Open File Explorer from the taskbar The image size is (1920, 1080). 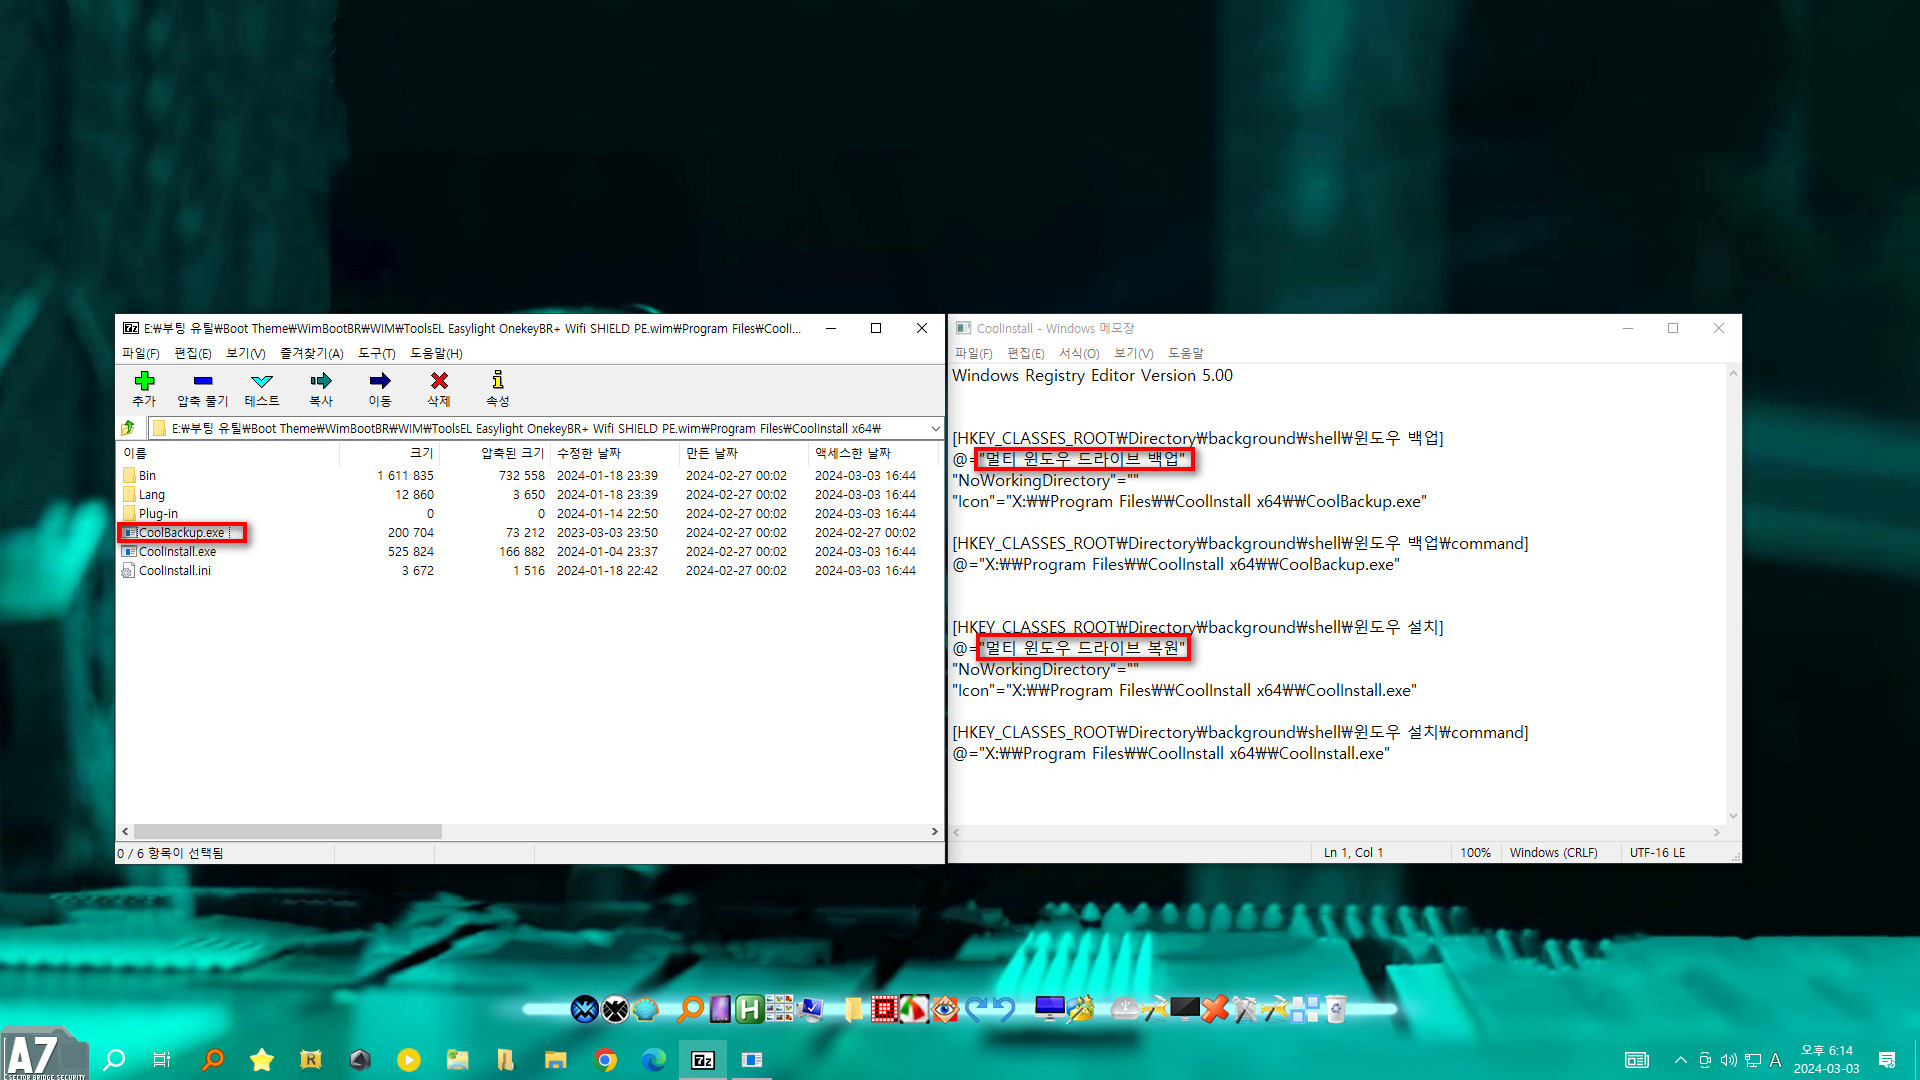(x=556, y=1059)
